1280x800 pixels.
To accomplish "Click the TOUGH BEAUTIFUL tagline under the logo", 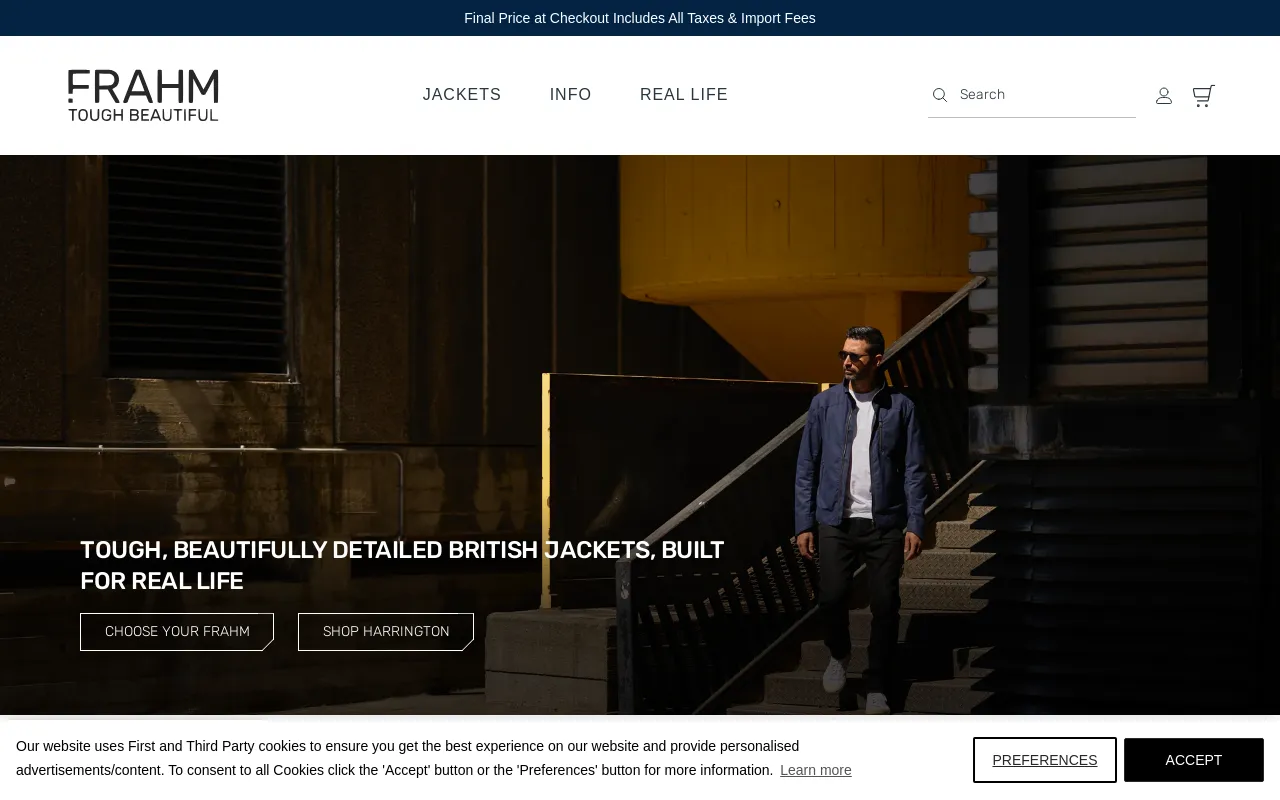I will coord(143,114).
